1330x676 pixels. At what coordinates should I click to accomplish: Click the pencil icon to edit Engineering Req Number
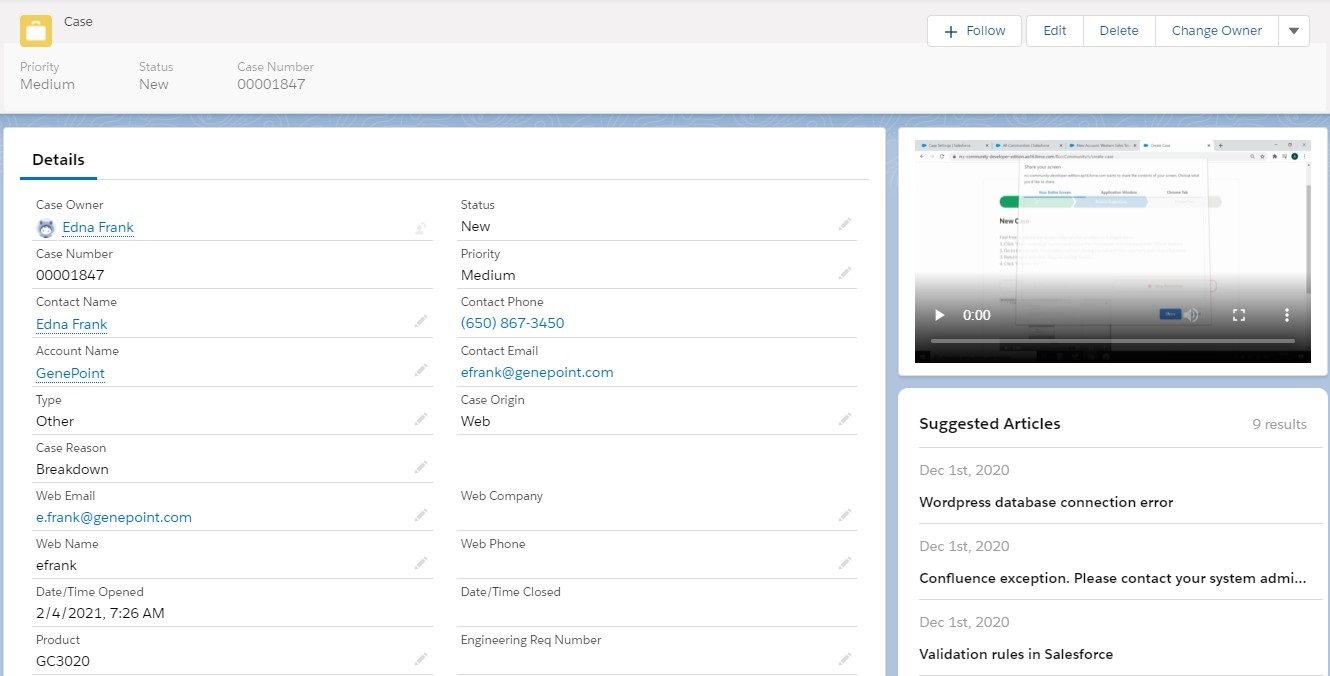(845, 659)
